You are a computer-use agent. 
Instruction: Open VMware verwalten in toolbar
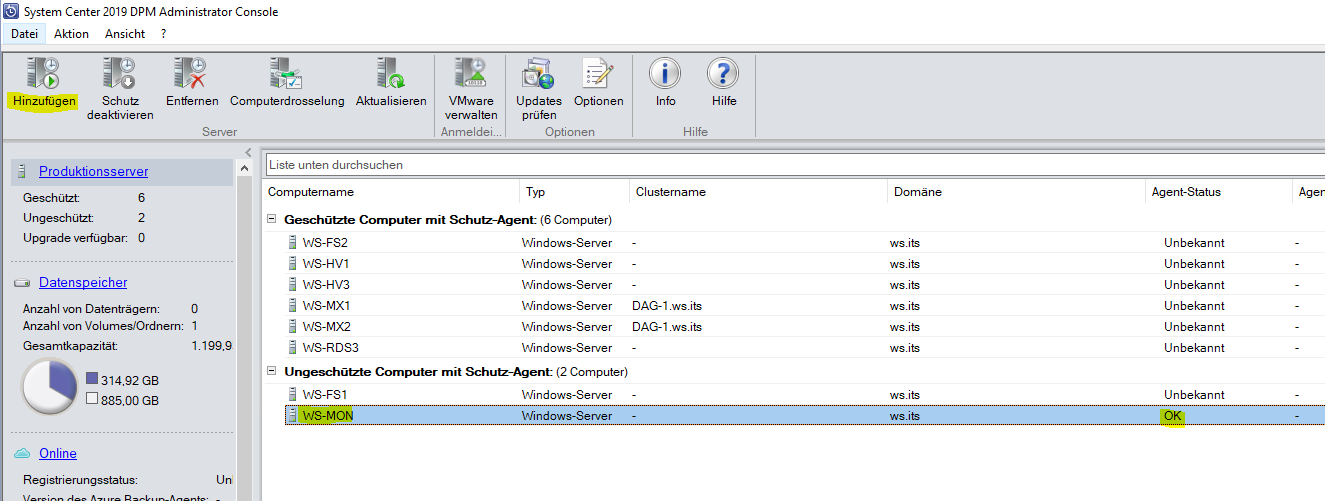coord(471,73)
